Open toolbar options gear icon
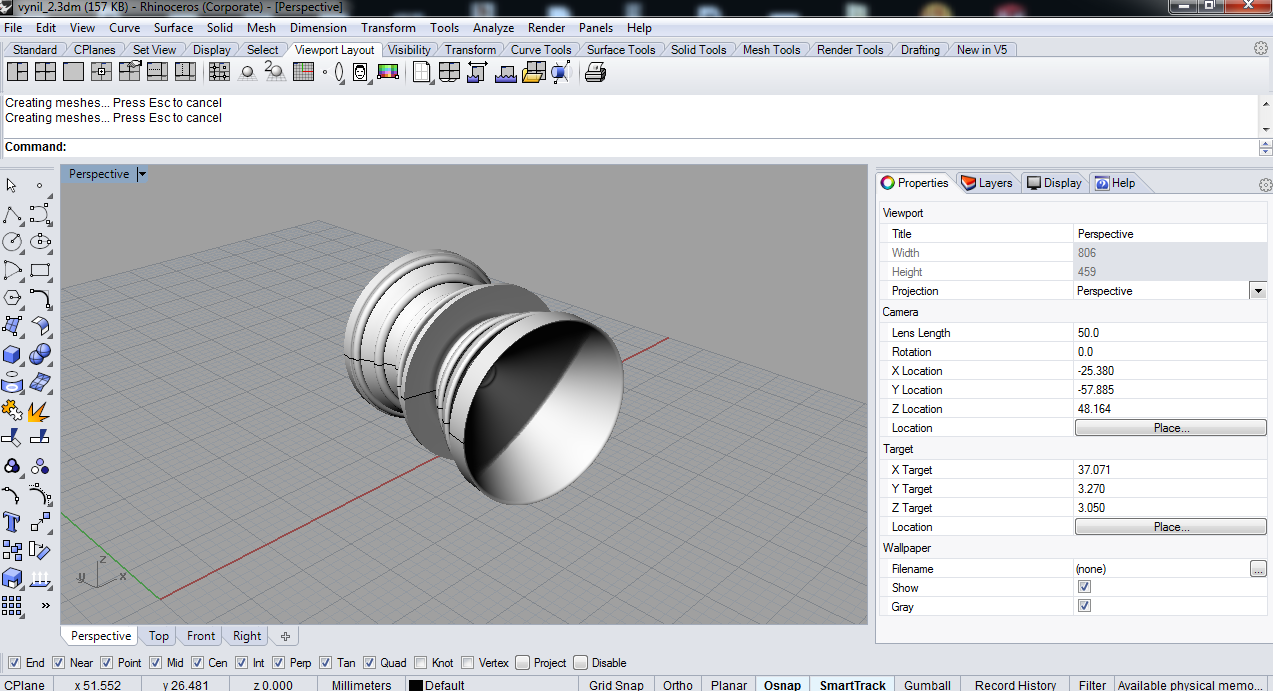The width and height of the screenshot is (1273, 691). click(x=1261, y=48)
